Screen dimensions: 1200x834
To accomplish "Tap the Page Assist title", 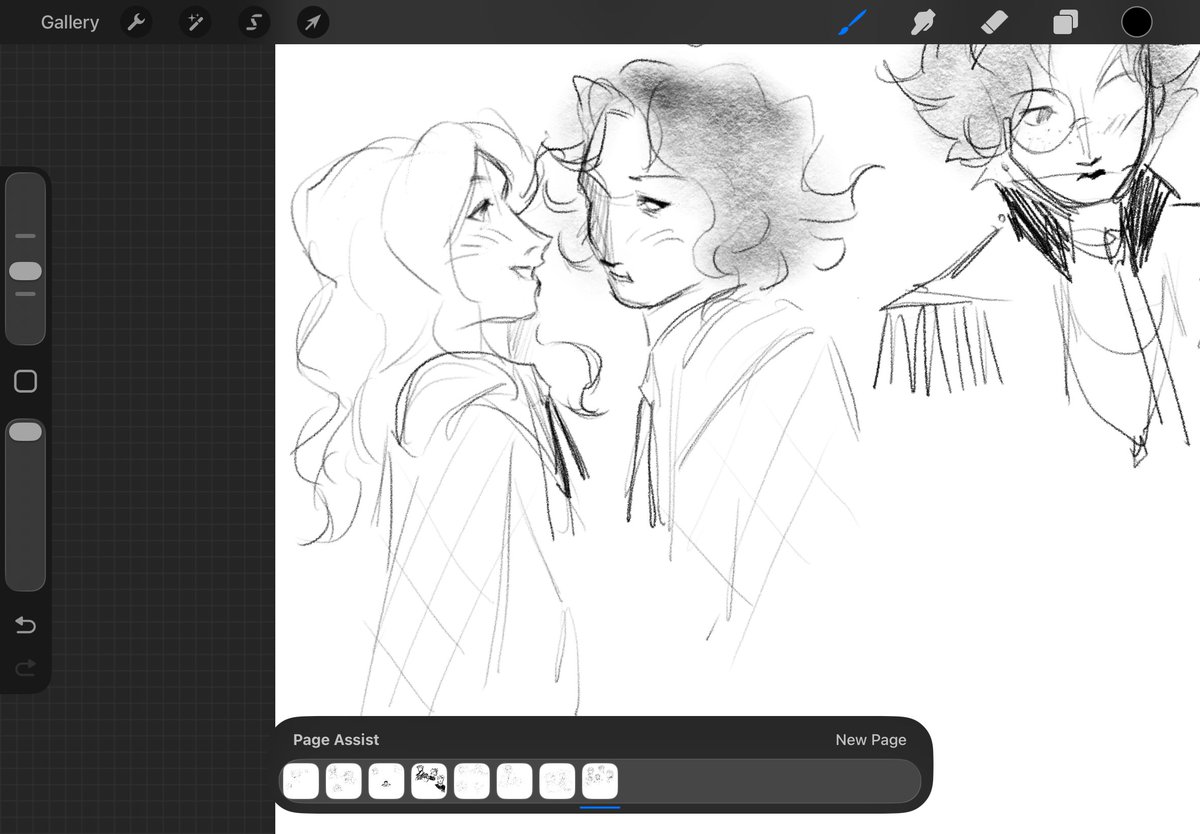I will tap(336, 740).
